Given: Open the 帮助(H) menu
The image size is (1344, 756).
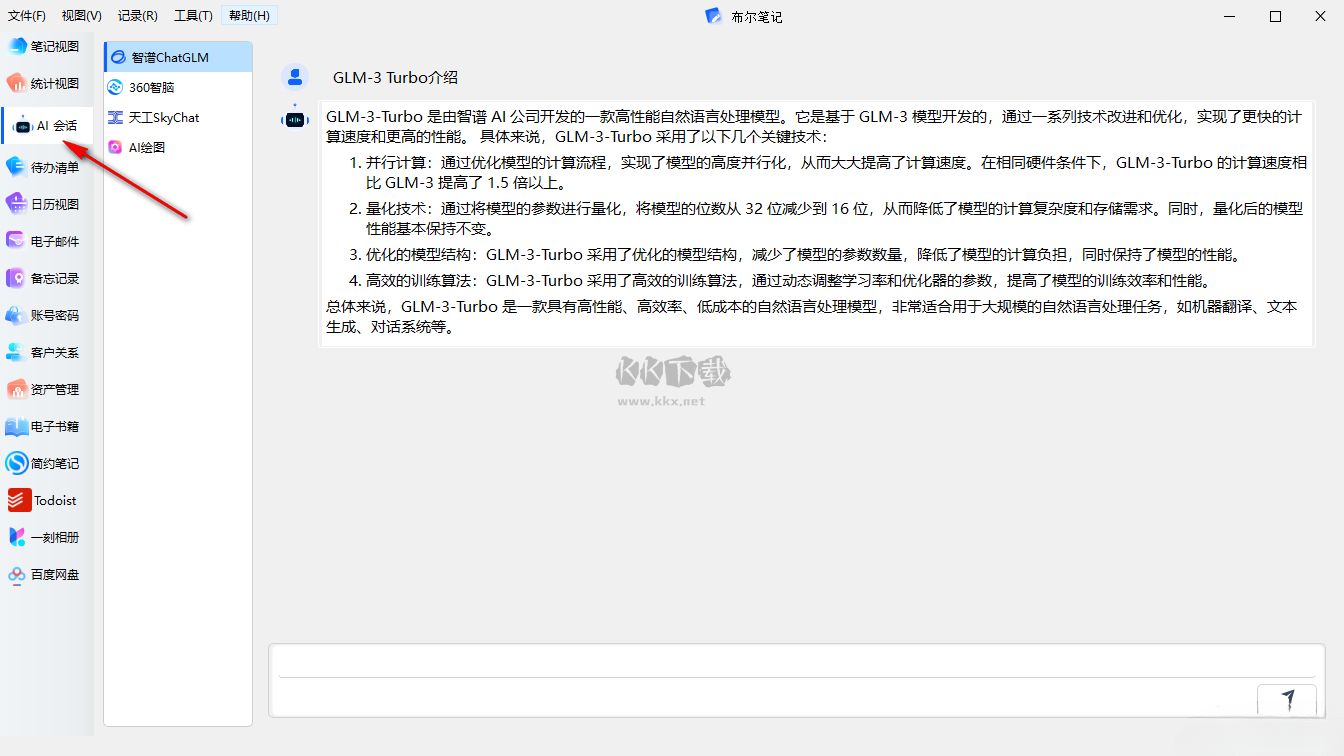Looking at the screenshot, I should pos(249,16).
